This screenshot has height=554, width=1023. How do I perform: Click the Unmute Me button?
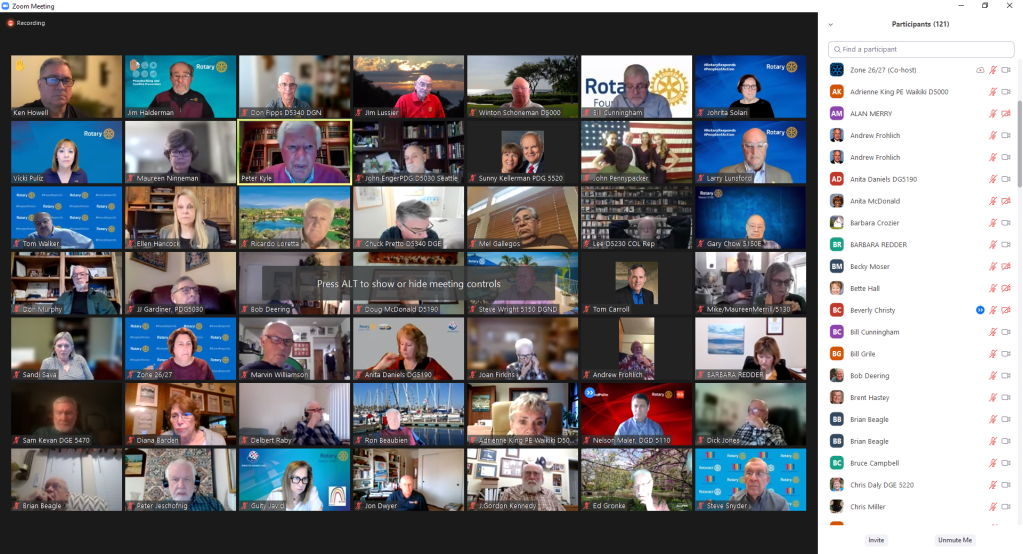[x=954, y=540]
